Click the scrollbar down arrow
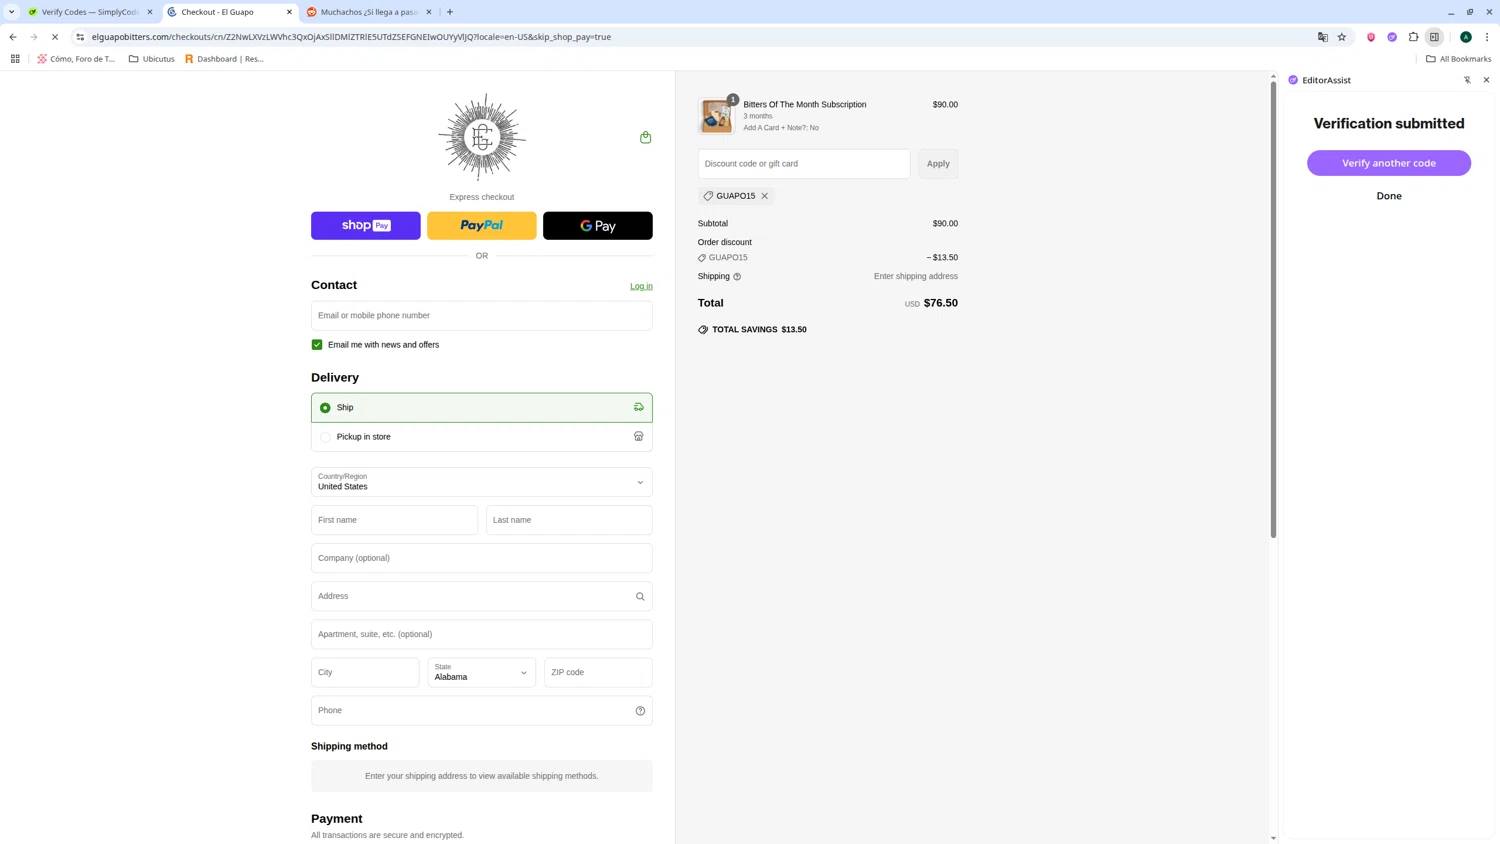Screen dimensions: 1500x844 pos(1273,838)
